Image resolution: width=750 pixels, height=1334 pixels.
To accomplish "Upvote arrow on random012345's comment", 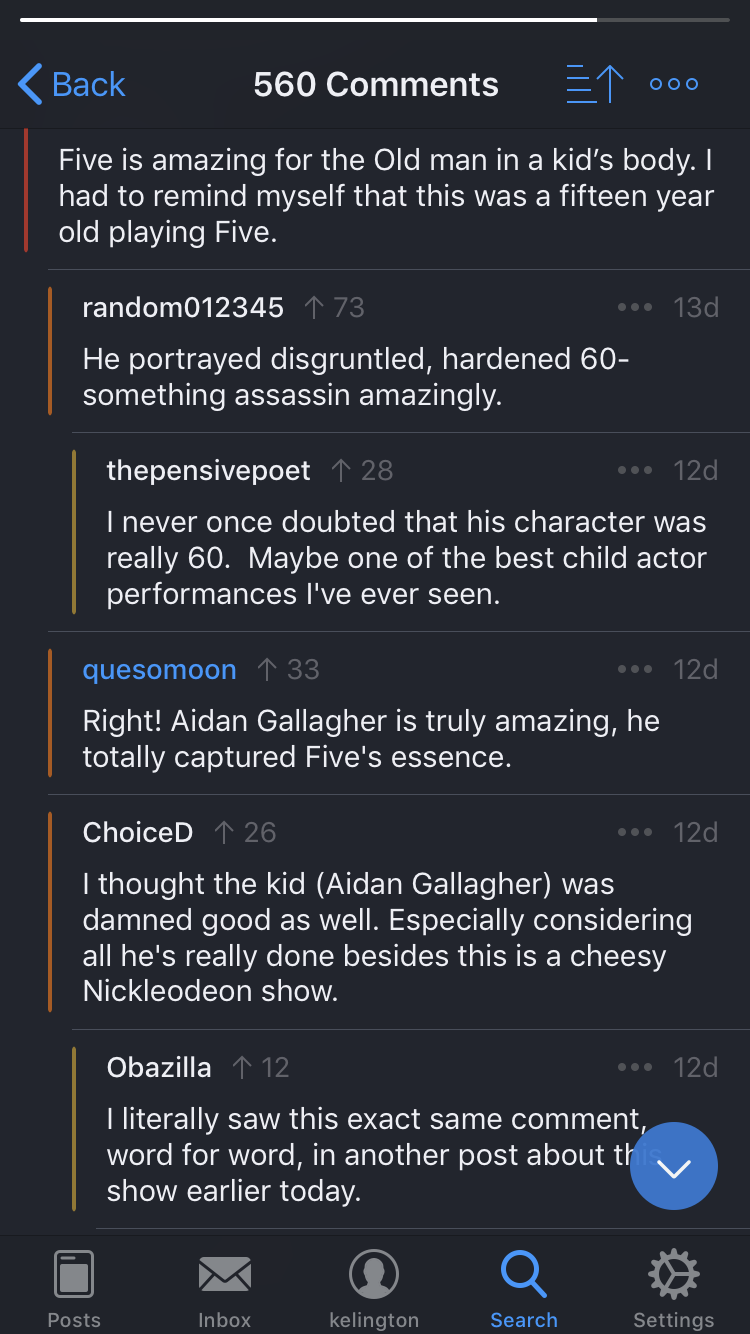I will [x=314, y=307].
